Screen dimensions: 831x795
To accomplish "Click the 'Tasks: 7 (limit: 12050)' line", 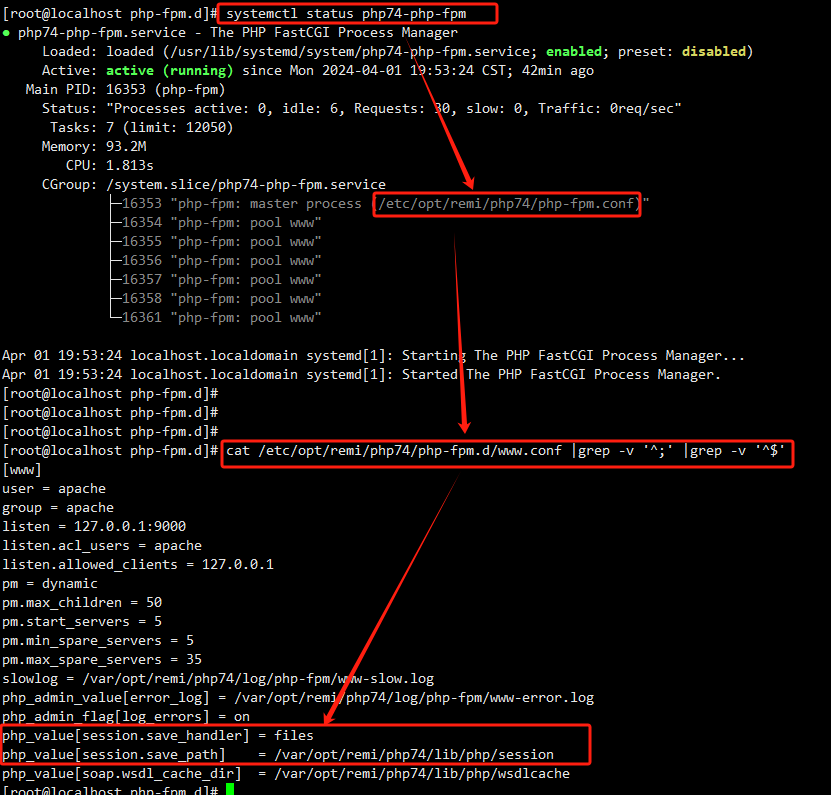I will (x=142, y=128).
